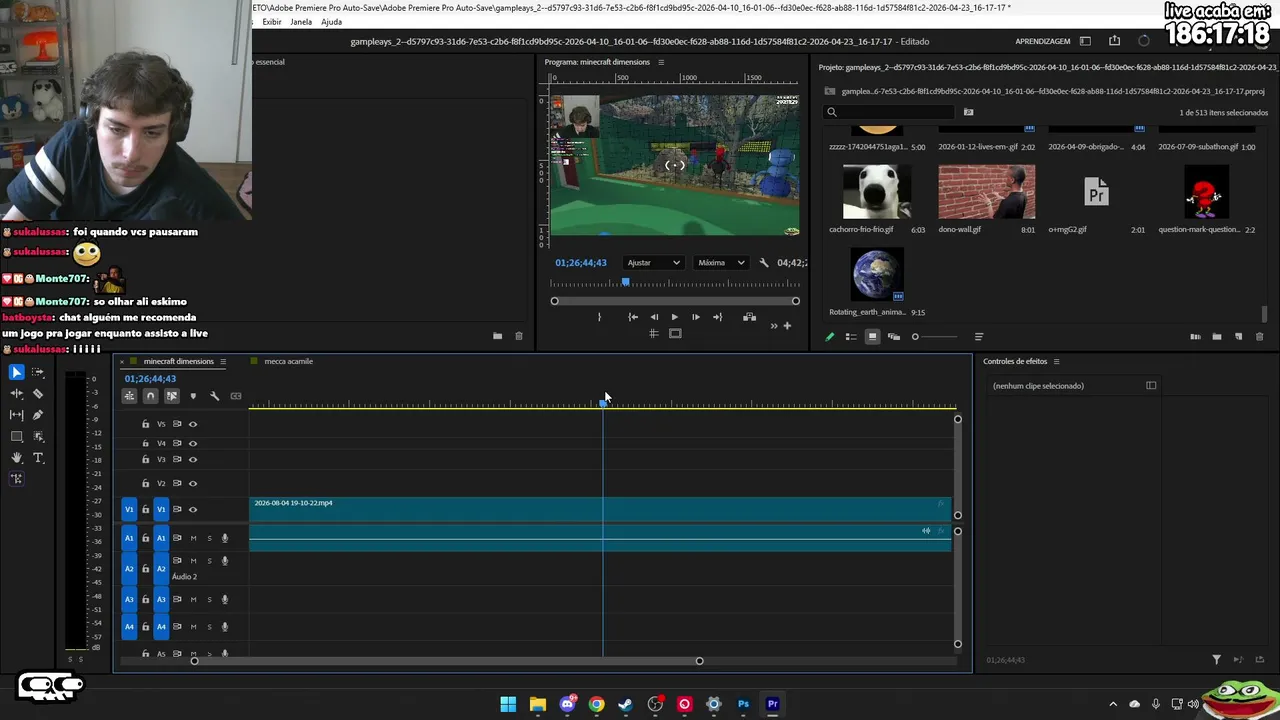Toggle Linked Selection in timeline

pos(172,396)
